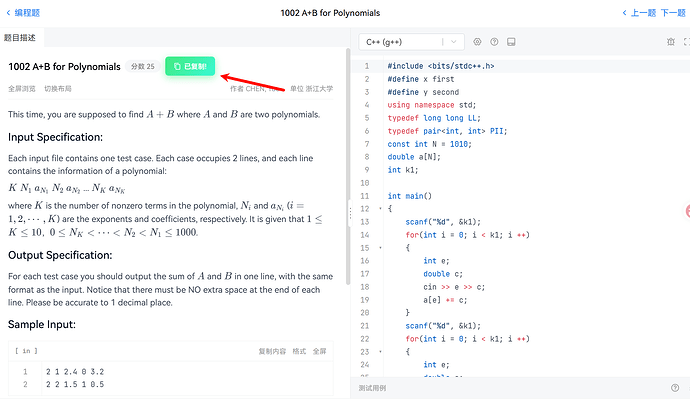
Task: Click the code line 'typedef long long LL;'
Action: tap(434, 118)
